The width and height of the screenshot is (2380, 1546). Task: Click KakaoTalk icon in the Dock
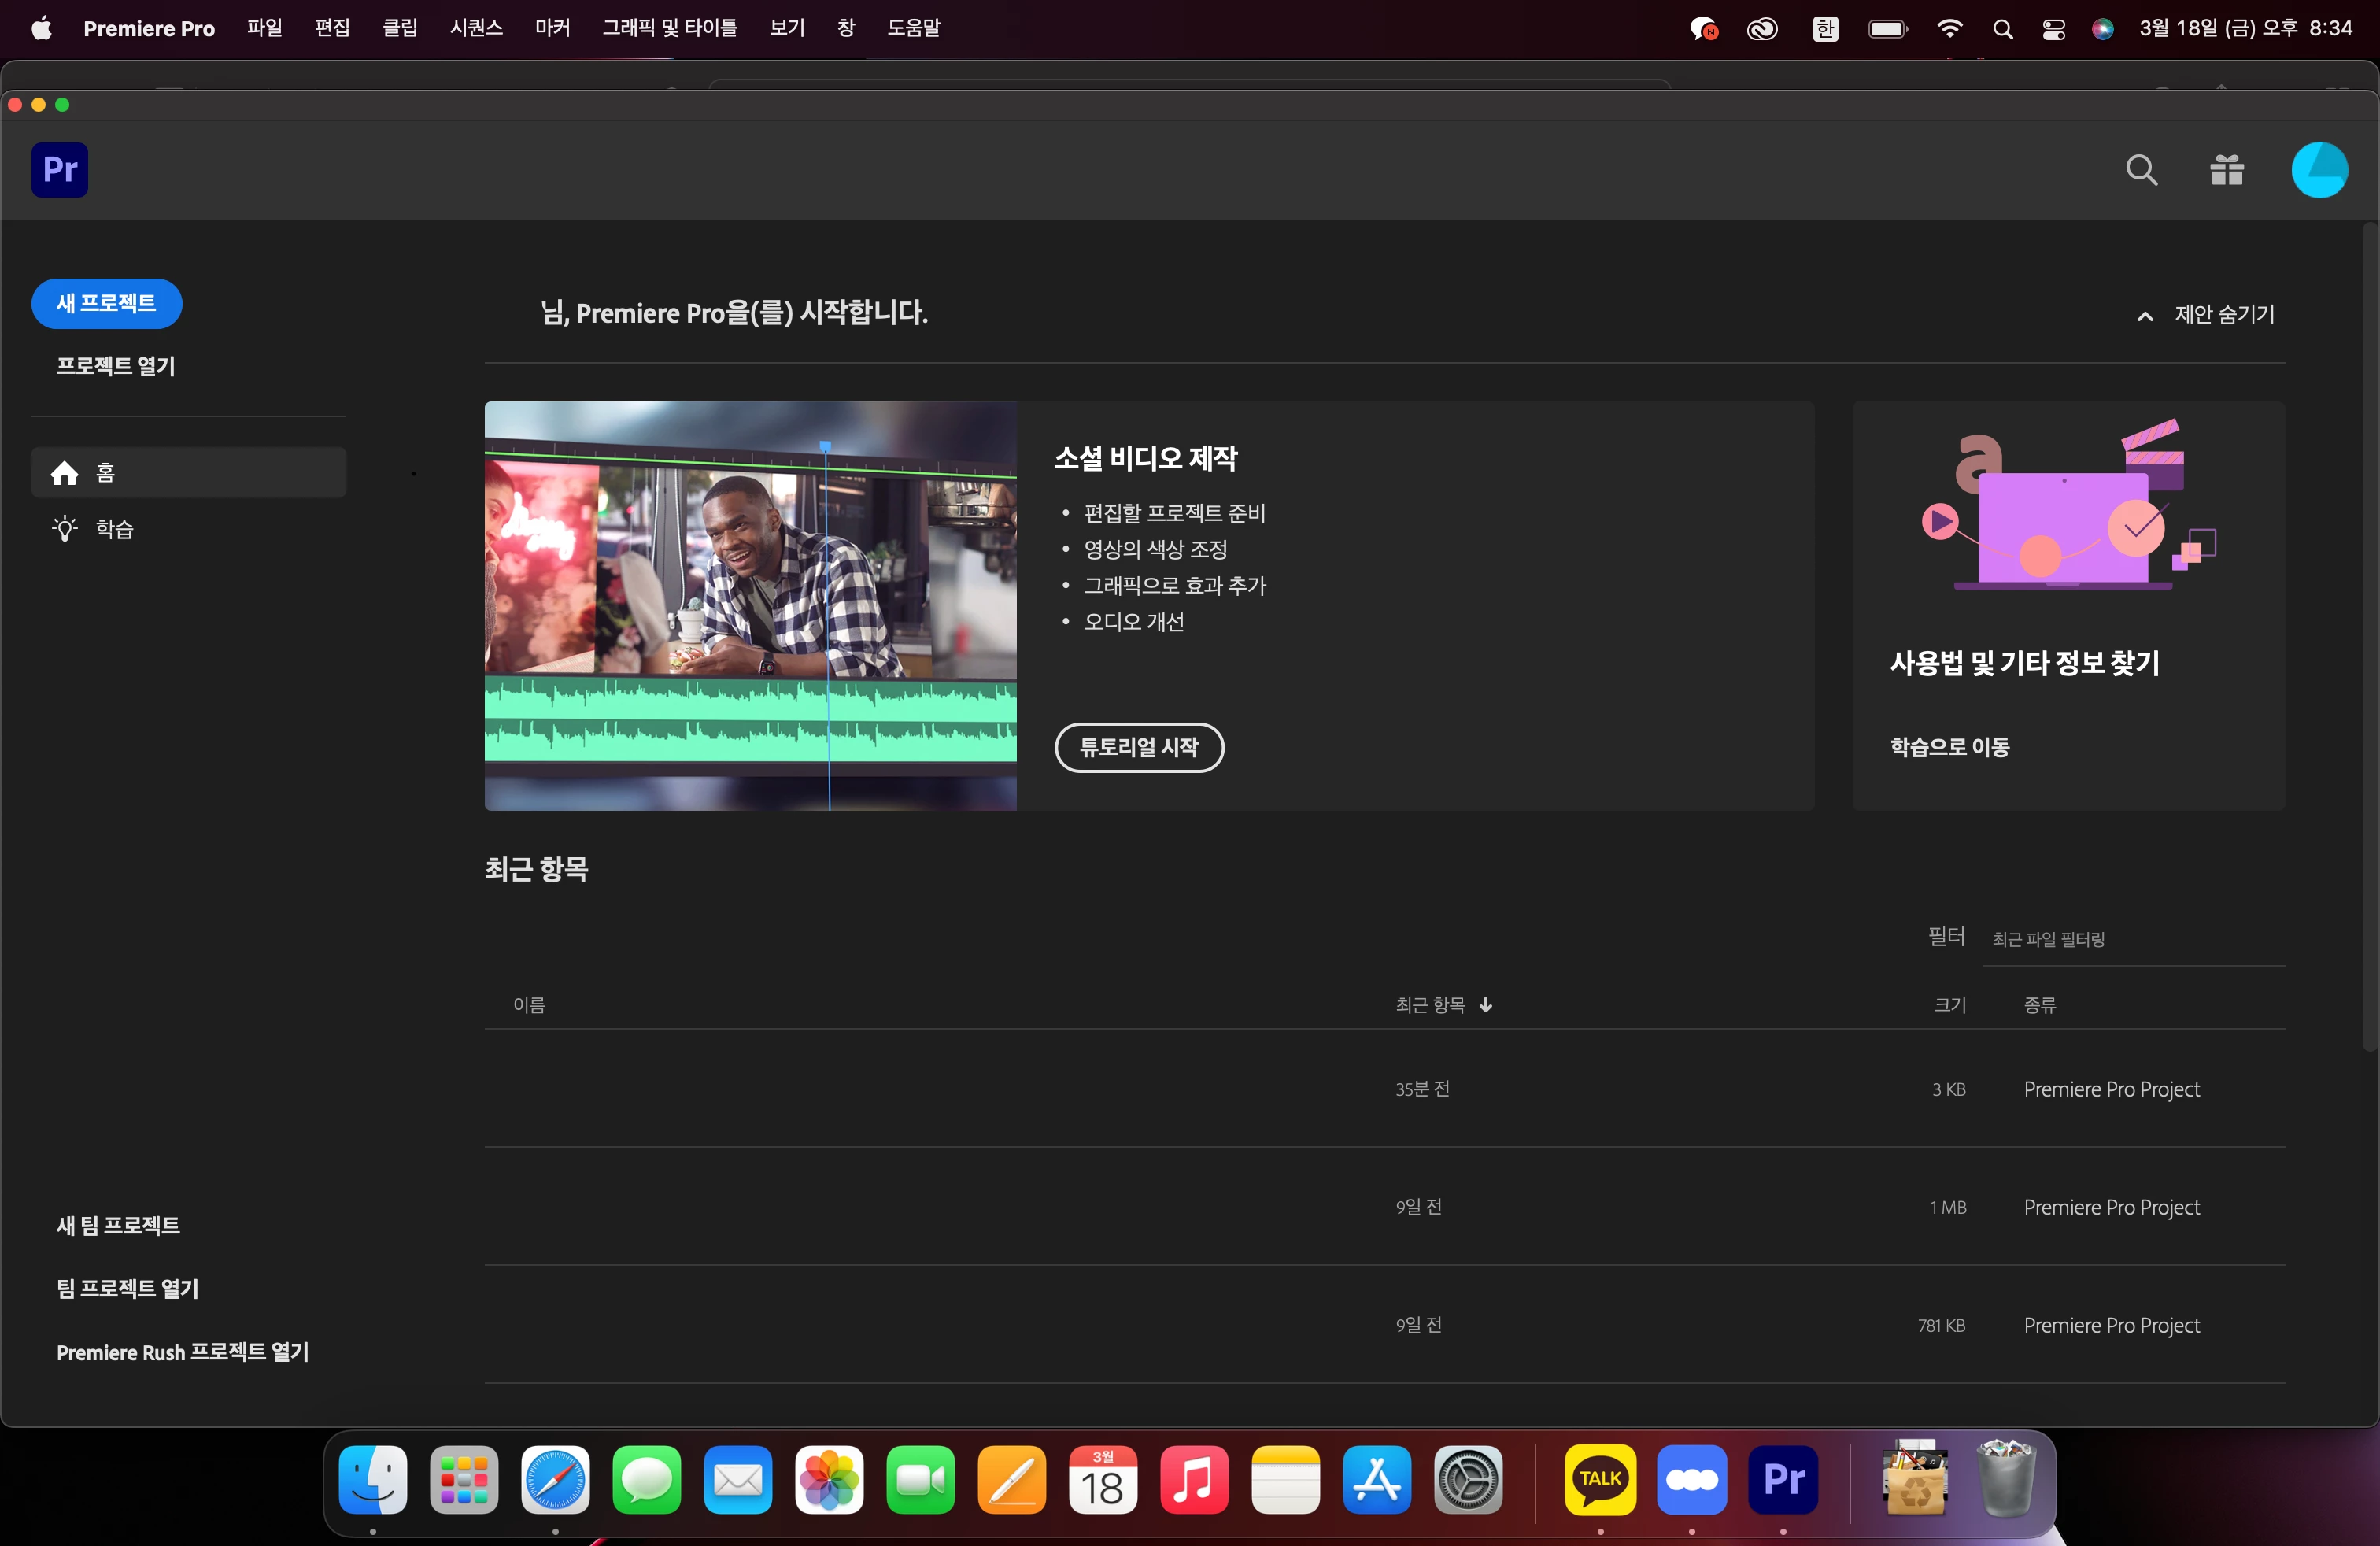pos(1600,1478)
